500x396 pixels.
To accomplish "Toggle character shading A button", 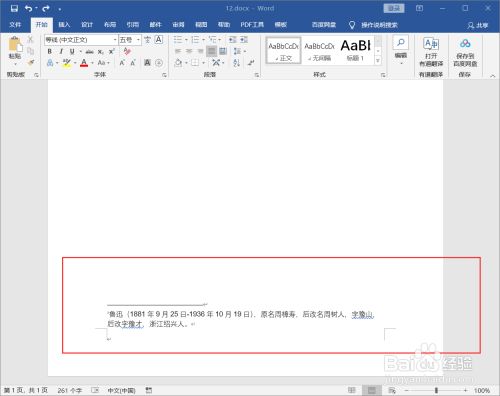I will 147,63.
